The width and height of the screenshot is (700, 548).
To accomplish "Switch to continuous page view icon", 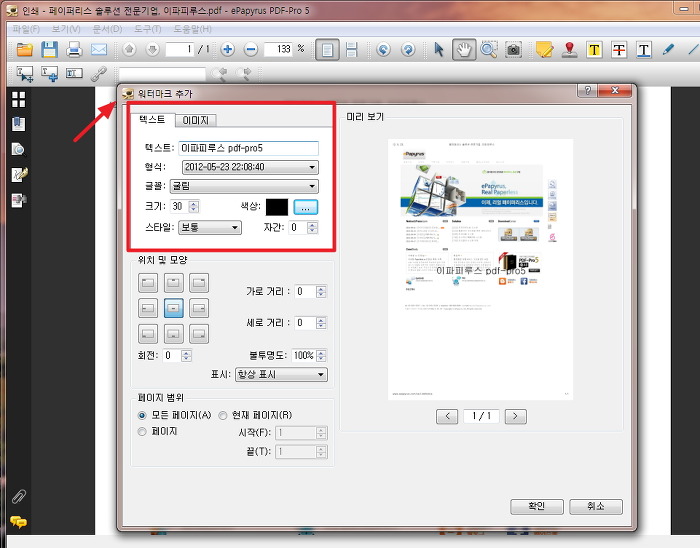I will point(352,50).
